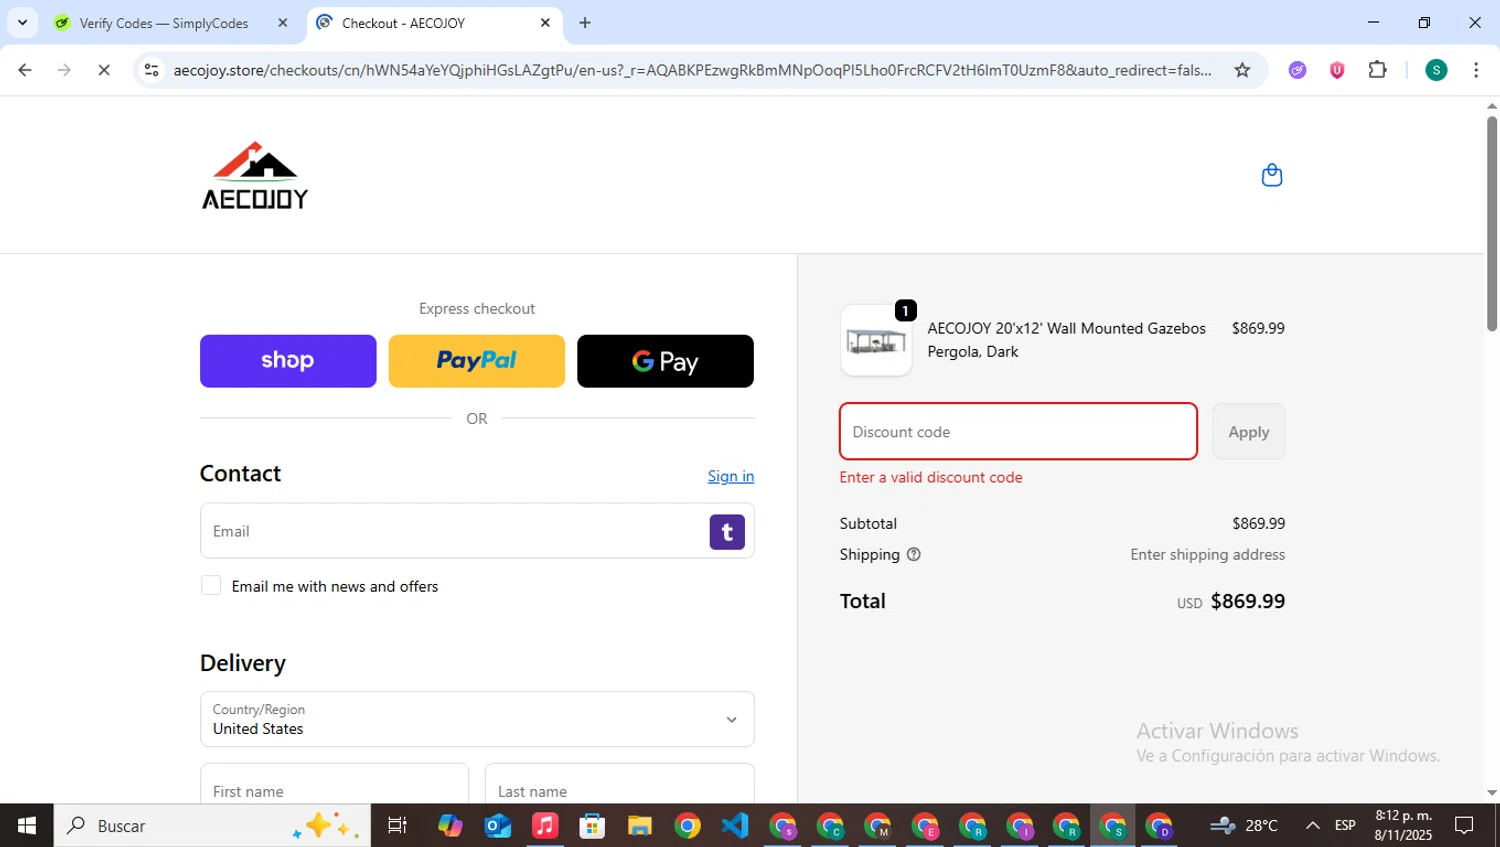
Task: Open Visual Studio Code from taskbar
Action: coord(735,826)
